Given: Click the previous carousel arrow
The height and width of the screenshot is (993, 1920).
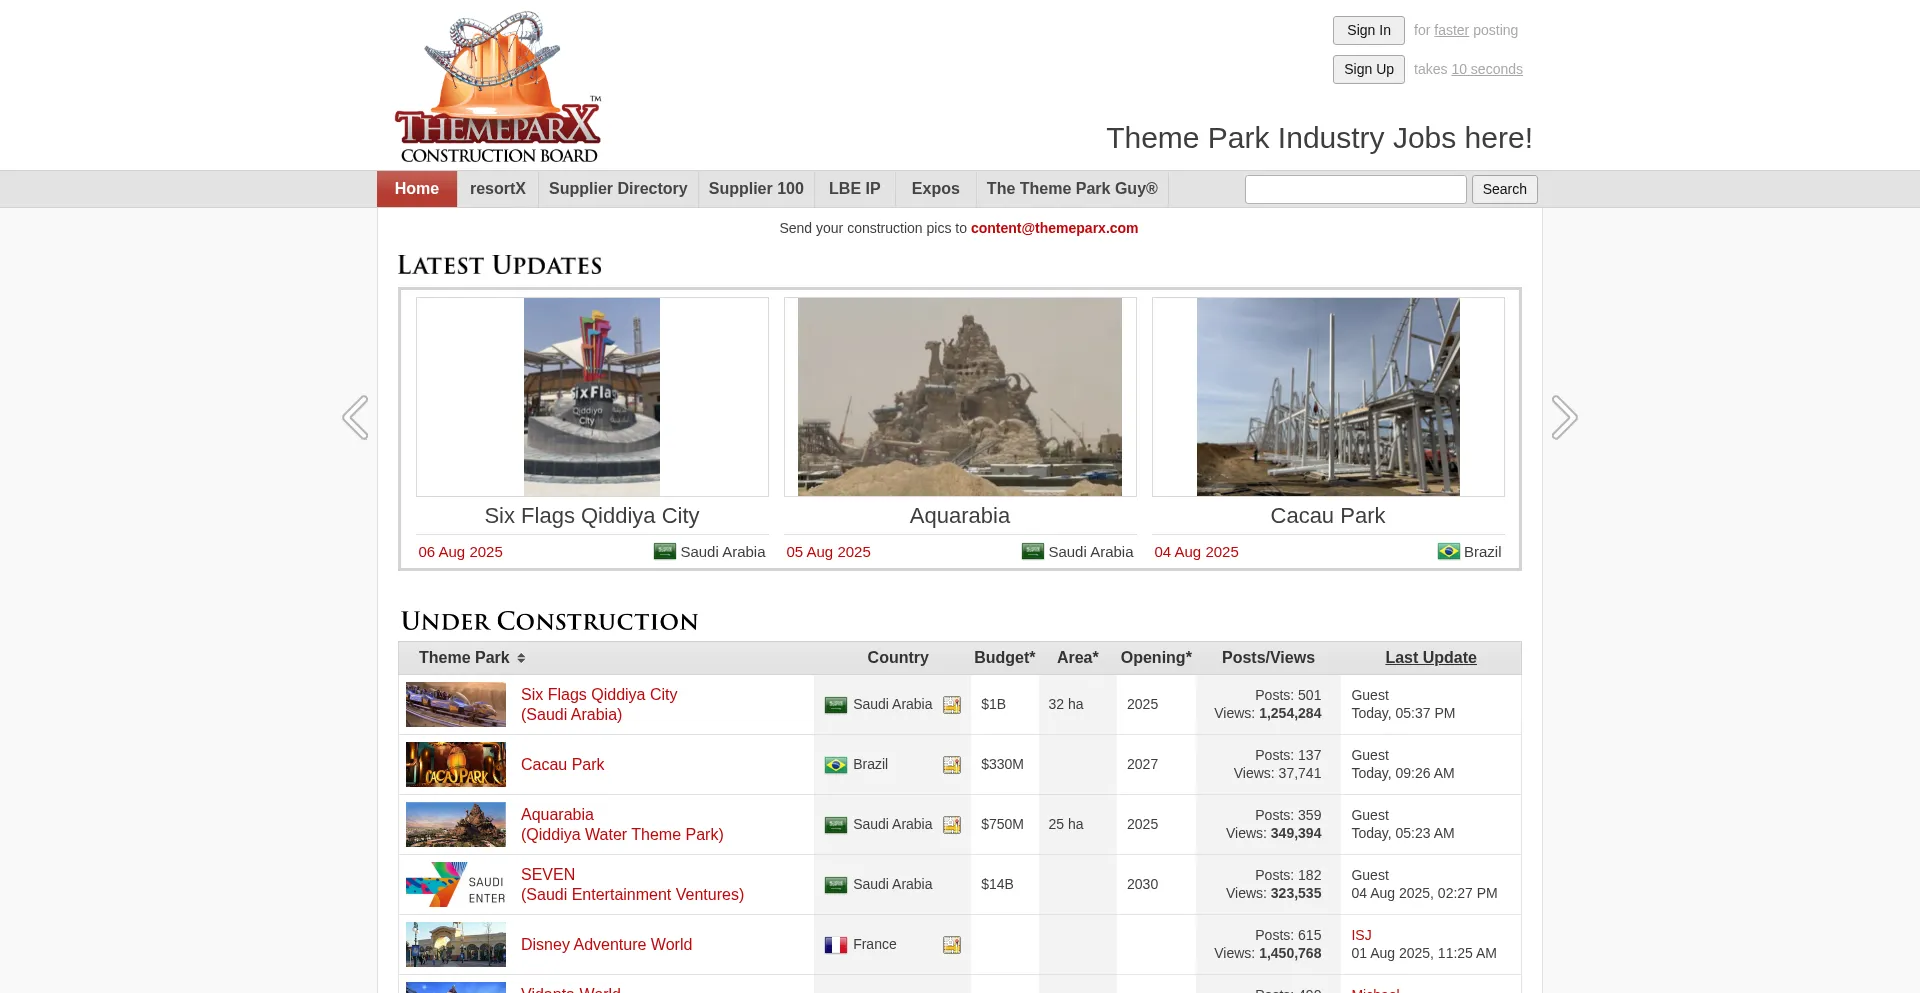Looking at the screenshot, I should click(355, 417).
